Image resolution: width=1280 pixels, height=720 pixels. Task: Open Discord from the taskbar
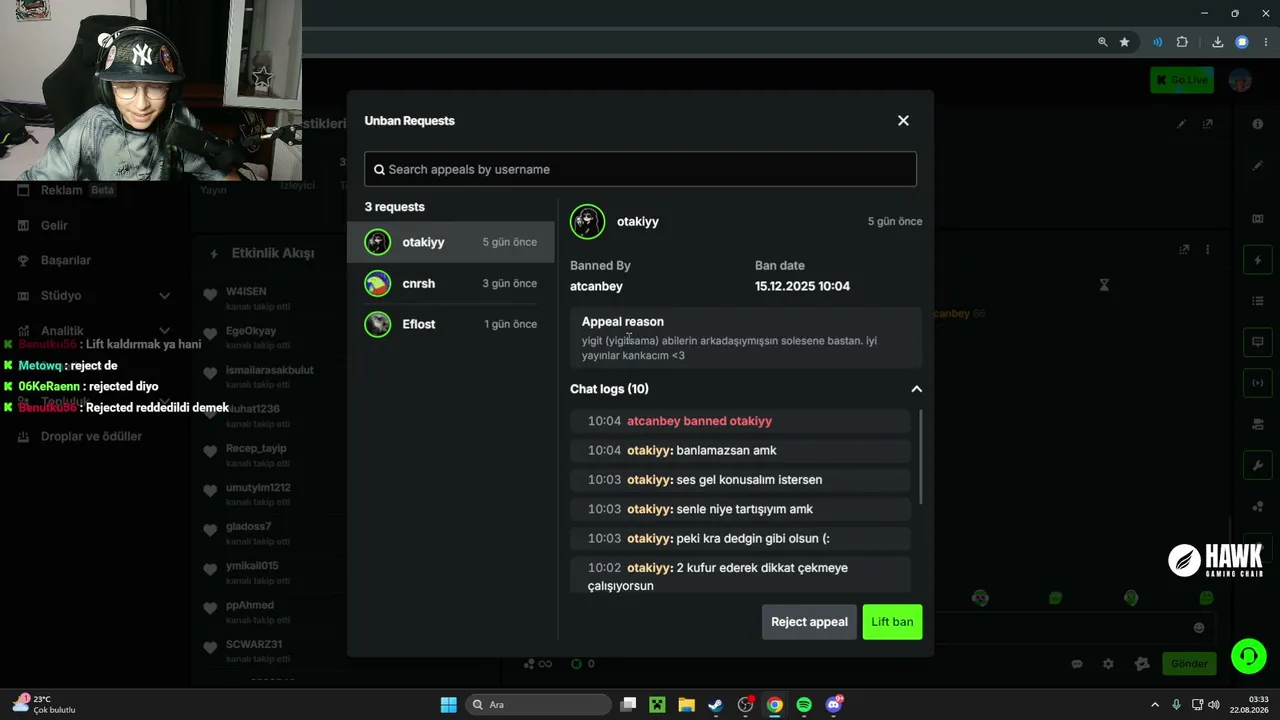(x=834, y=705)
